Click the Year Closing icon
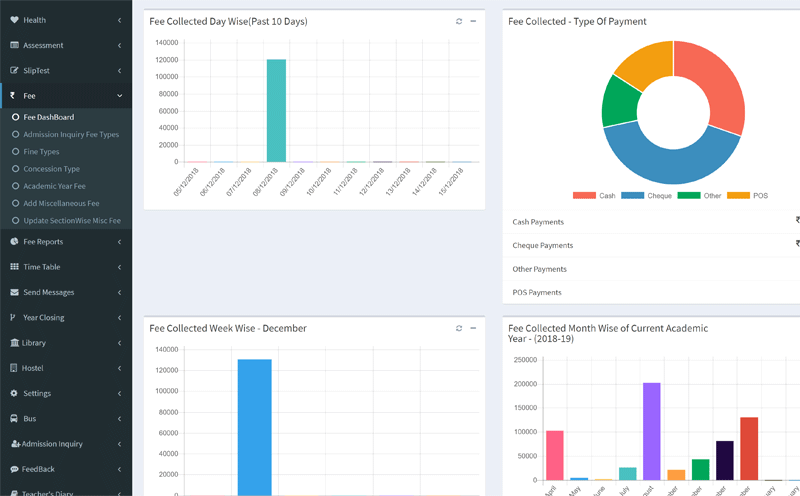This screenshot has height=496, width=800. tap(13, 317)
